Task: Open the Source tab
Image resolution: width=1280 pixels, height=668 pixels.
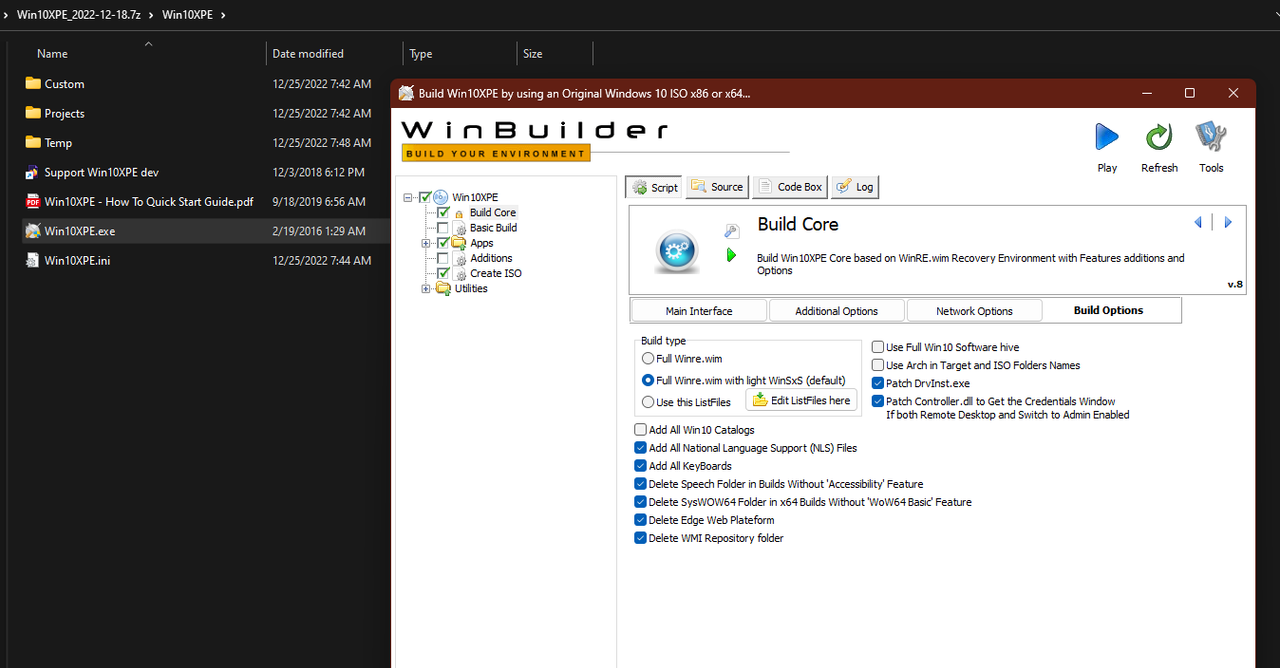Action: pos(717,187)
